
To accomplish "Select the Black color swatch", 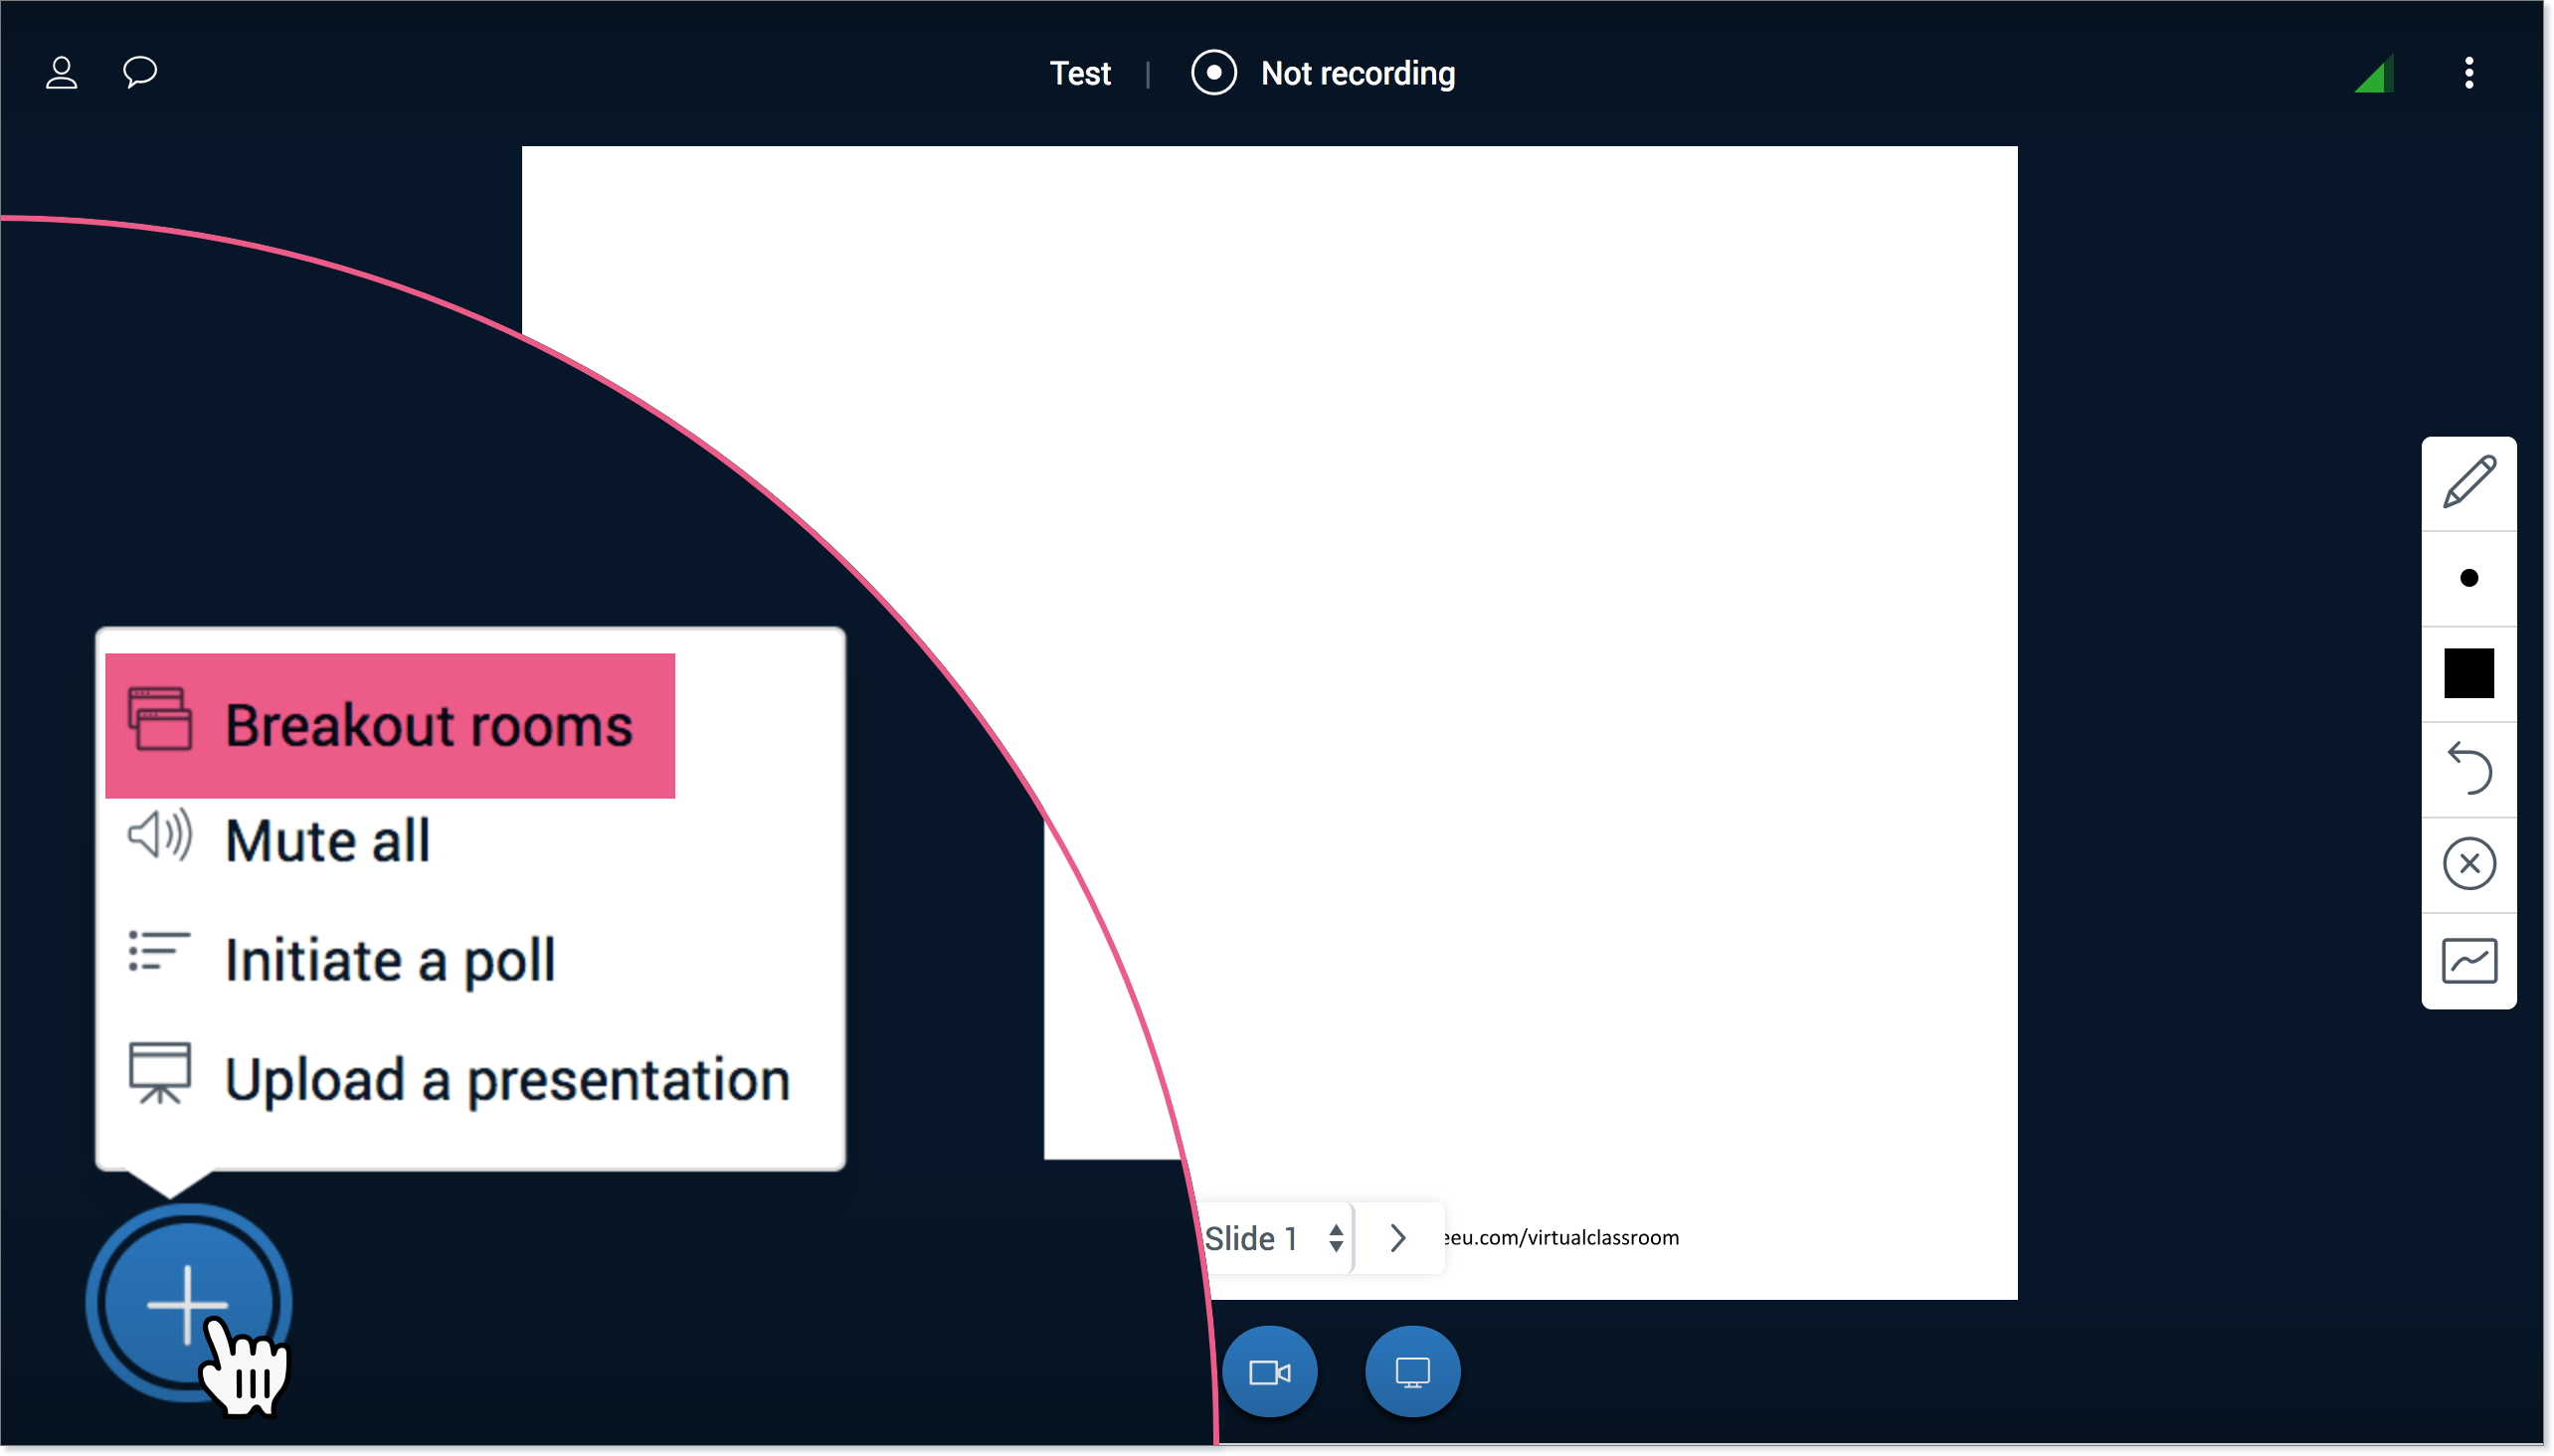I will point(2468,673).
